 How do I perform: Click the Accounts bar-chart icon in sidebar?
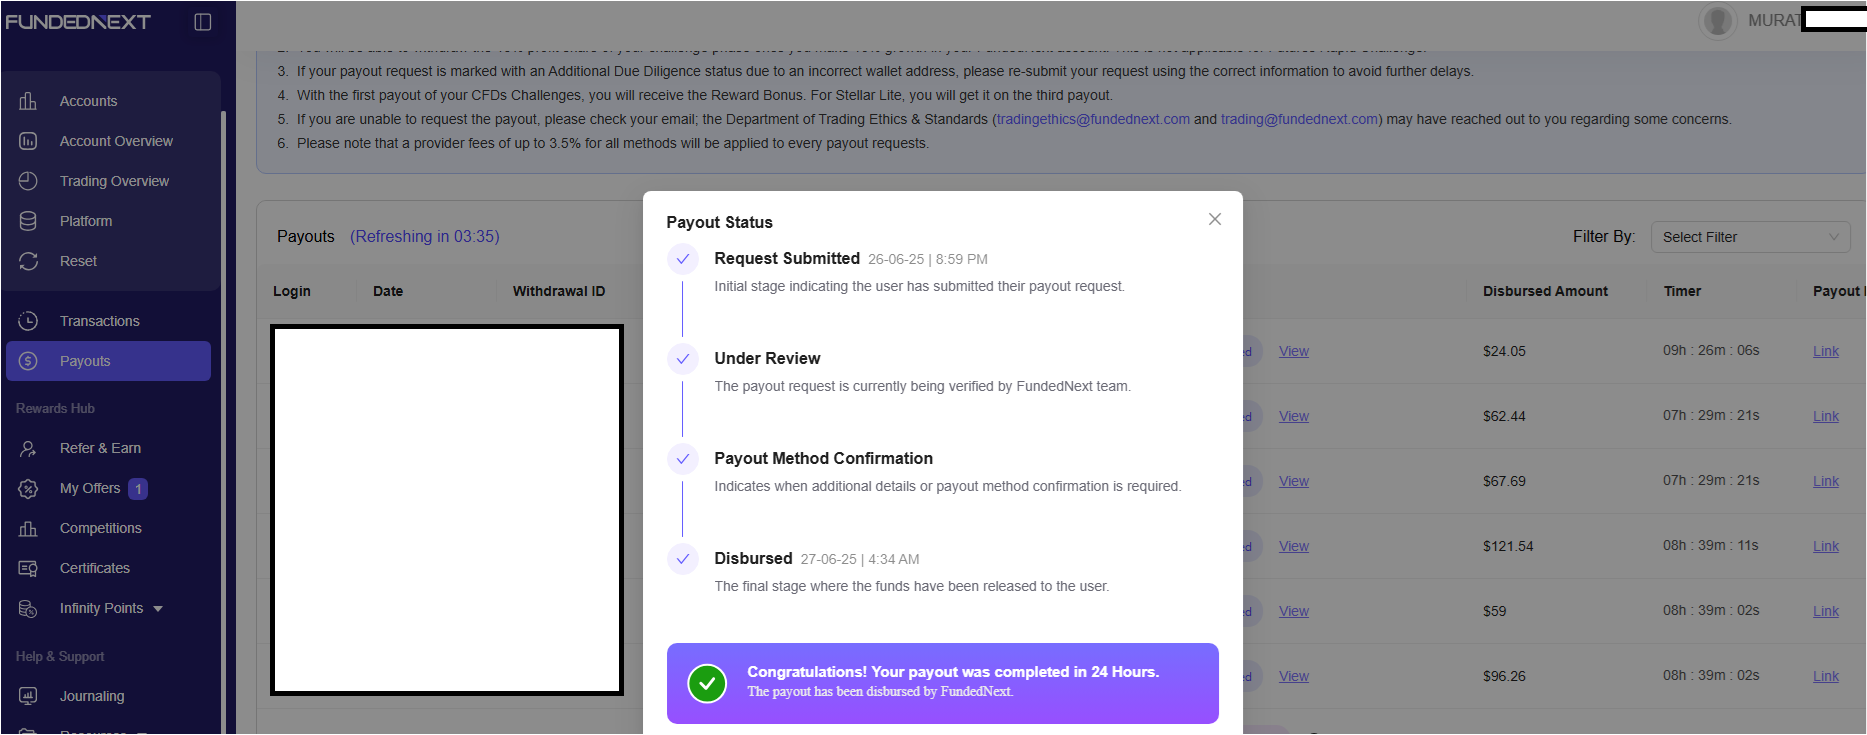click(x=28, y=101)
